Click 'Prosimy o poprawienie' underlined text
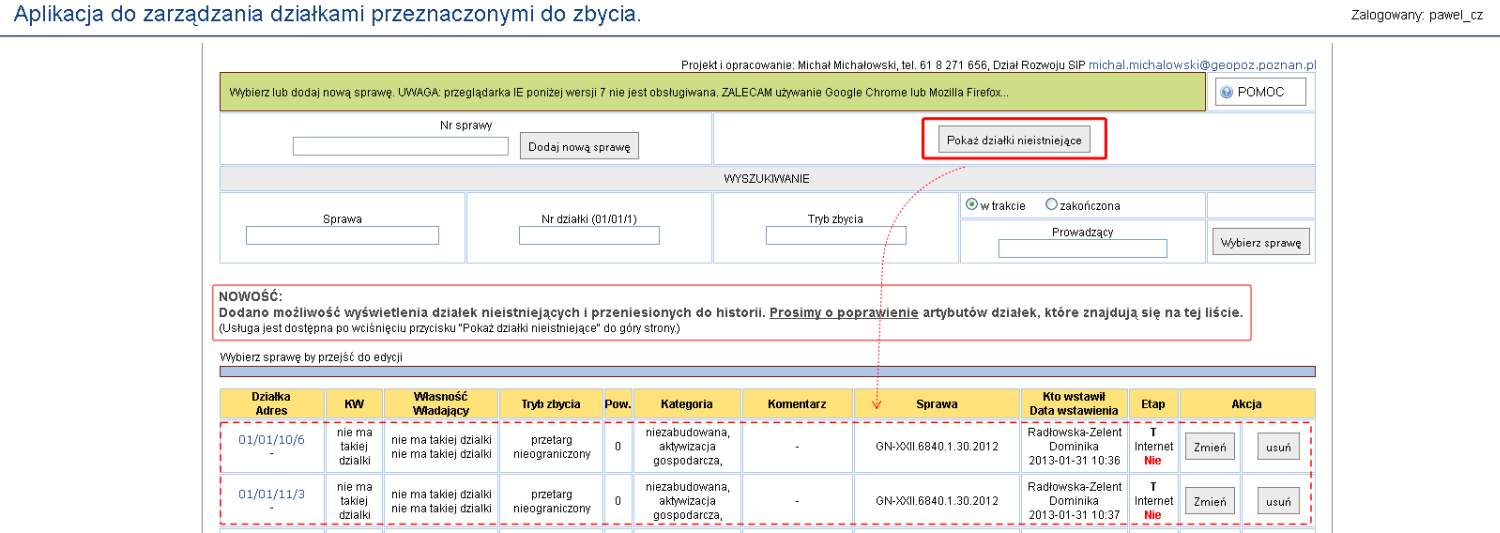Image resolution: width=1500 pixels, height=533 pixels. click(843, 312)
